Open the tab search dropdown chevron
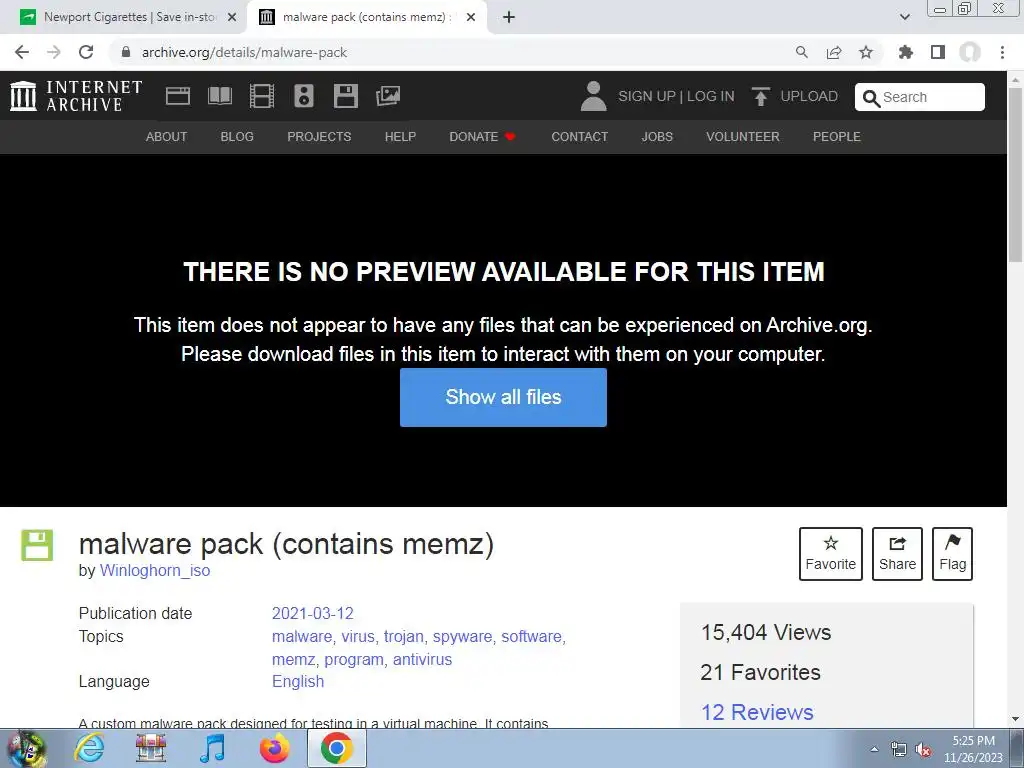The width and height of the screenshot is (1024, 768). point(904,17)
